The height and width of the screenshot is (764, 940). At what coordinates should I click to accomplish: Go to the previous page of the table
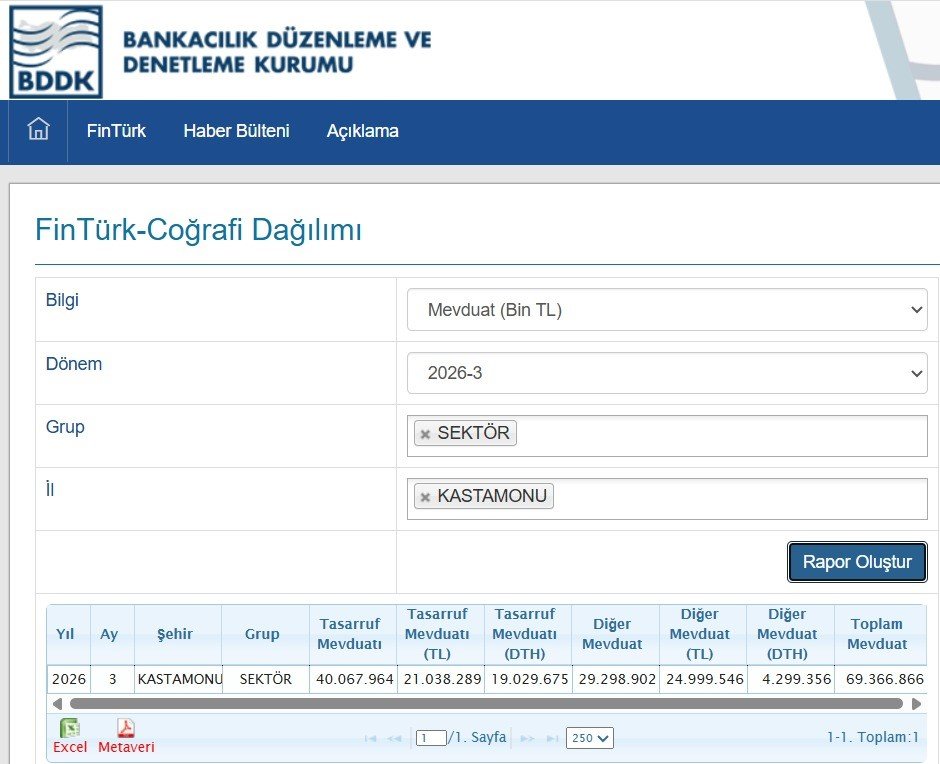coord(394,738)
